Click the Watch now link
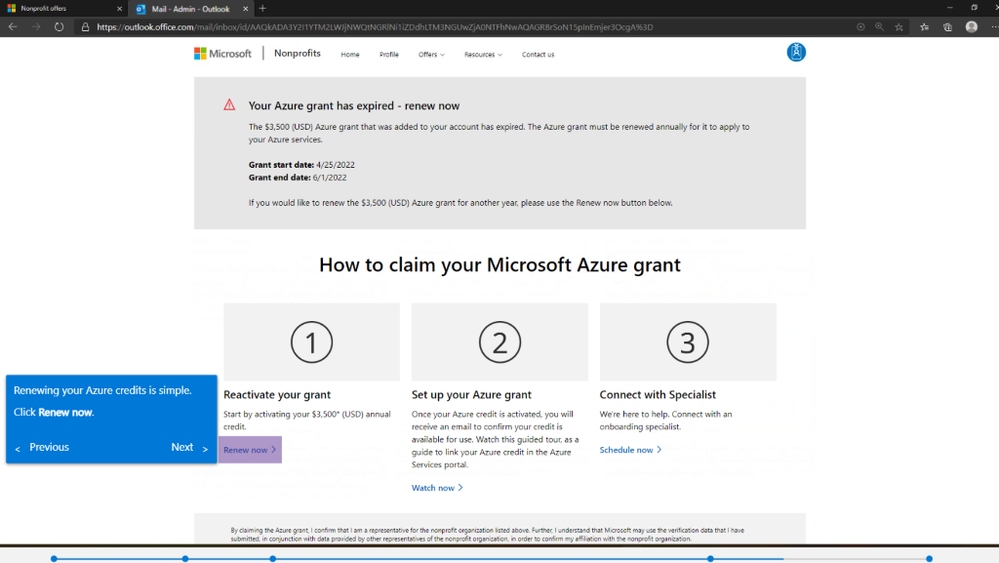999x563 pixels. (x=437, y=488)
